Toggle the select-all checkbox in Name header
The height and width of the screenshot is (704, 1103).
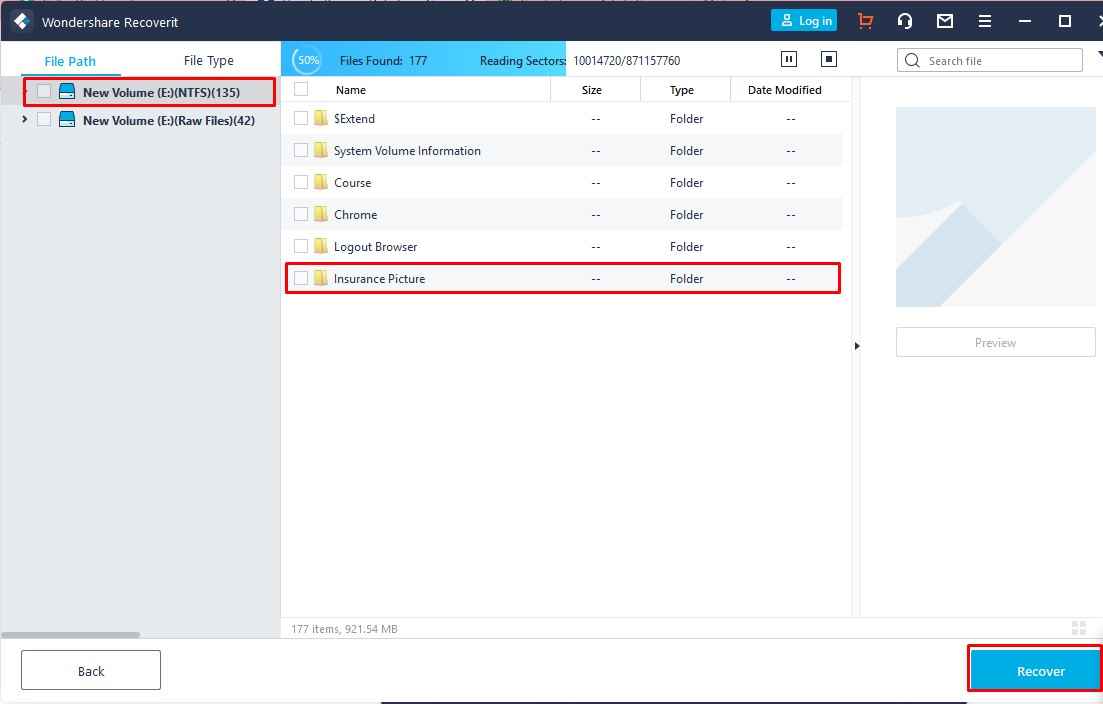click(301, 89)
